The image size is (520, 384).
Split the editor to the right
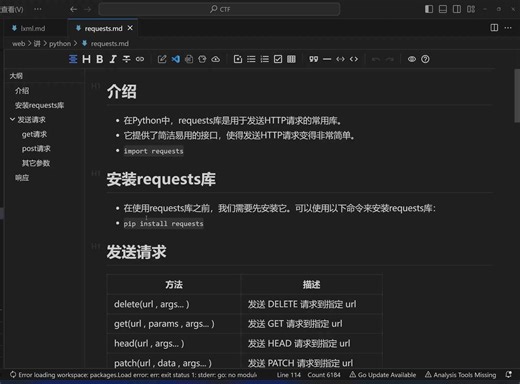[494, 28]
